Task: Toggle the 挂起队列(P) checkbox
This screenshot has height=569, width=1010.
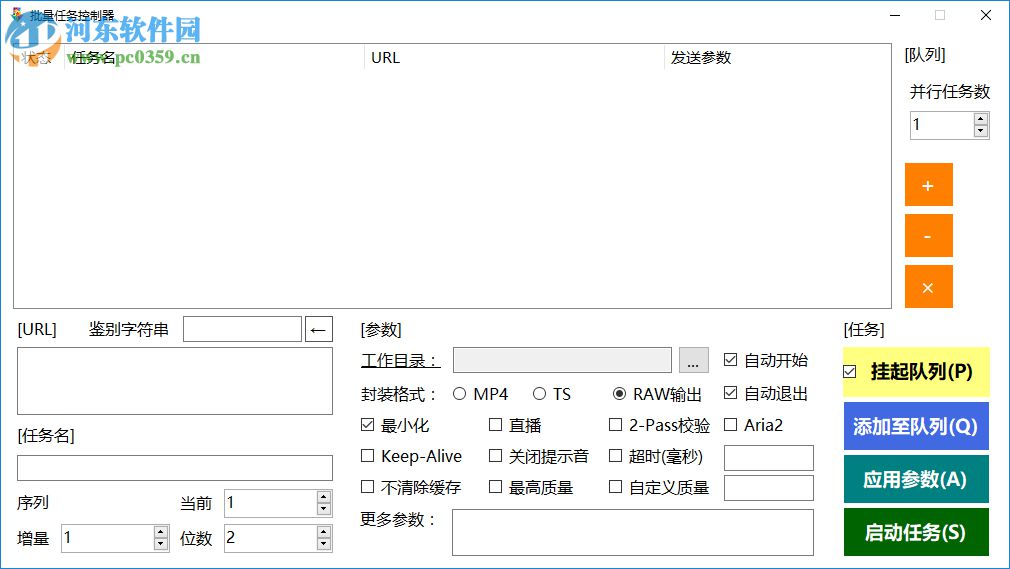Action: pyautogui.click(x=850, y=372)
